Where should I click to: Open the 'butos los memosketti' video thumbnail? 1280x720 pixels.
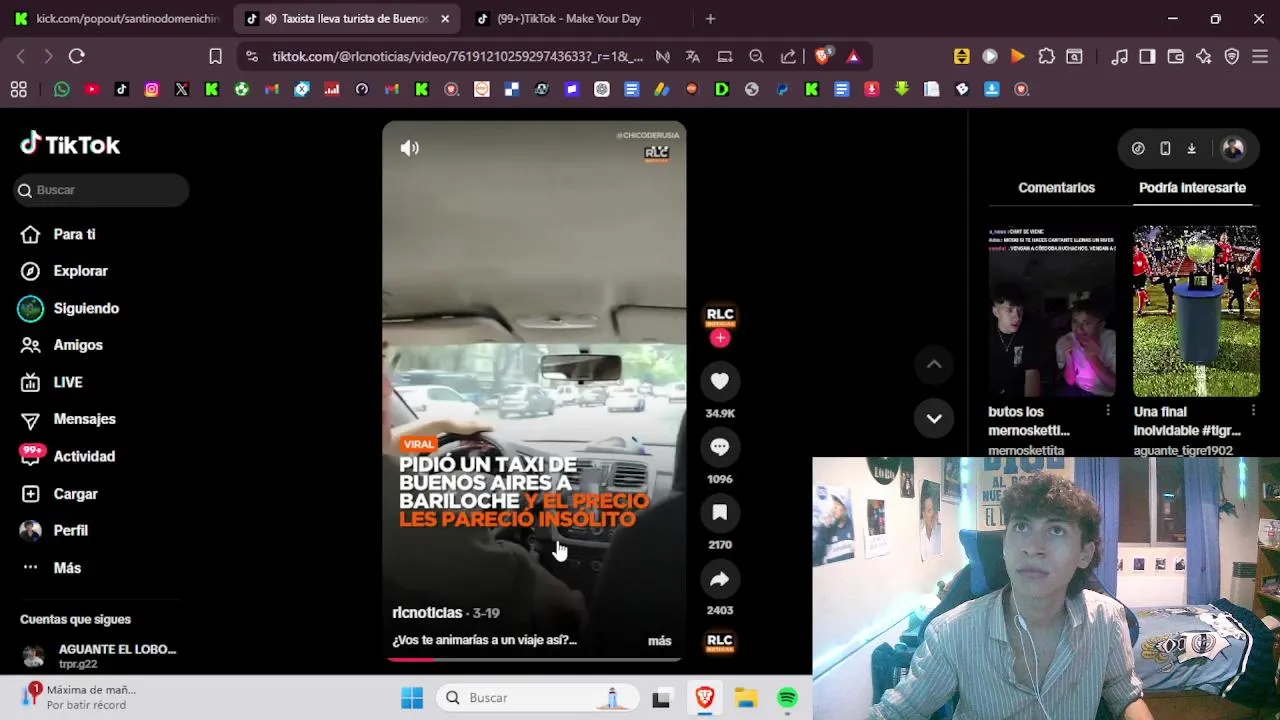tap(1052, 311)
